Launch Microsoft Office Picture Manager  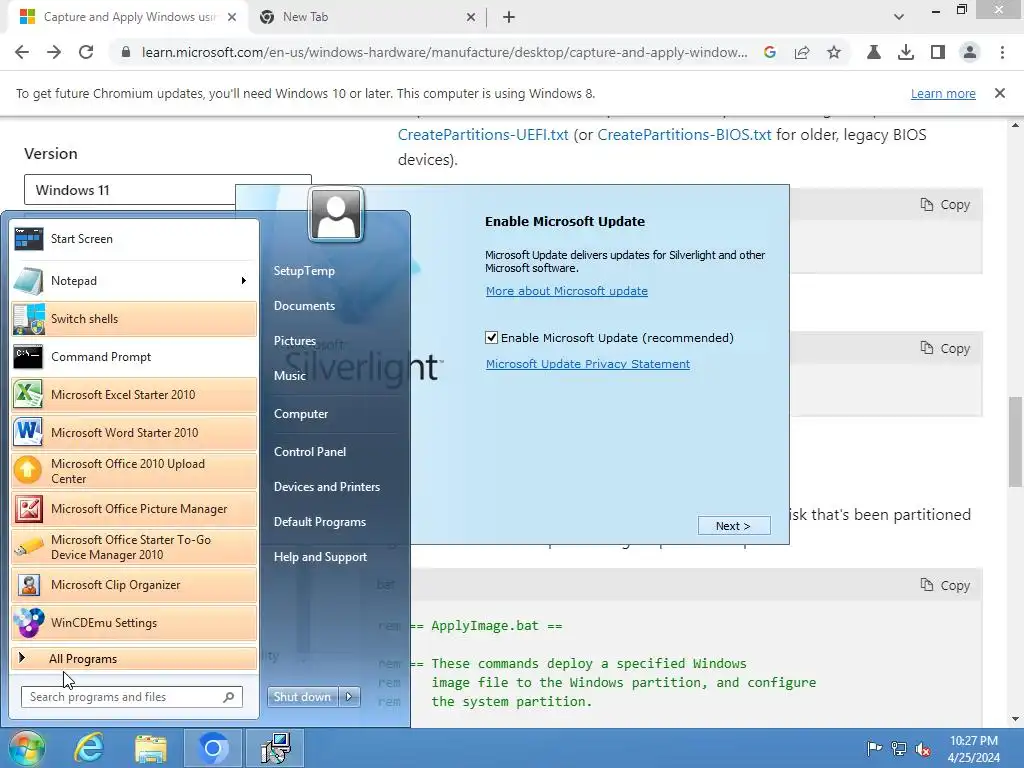pos(134,509)
